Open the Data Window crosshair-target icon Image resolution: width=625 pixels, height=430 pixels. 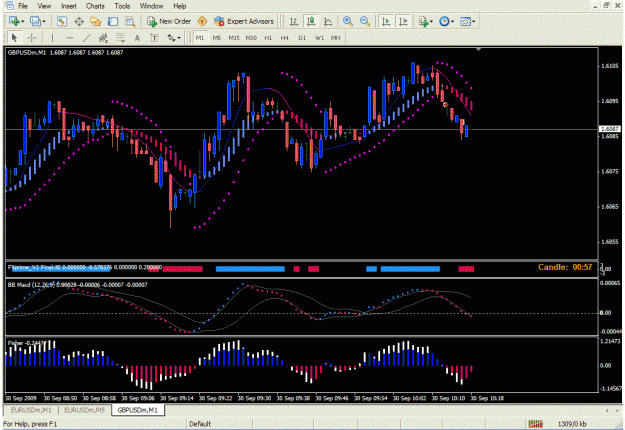click(x=79, y=22)
